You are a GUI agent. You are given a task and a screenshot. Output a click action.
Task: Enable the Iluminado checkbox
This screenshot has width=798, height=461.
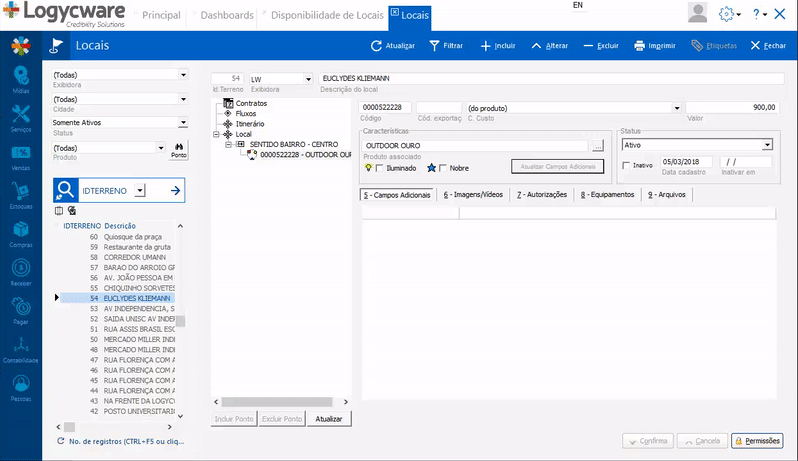pyautogui.click(x=379, y=168)
